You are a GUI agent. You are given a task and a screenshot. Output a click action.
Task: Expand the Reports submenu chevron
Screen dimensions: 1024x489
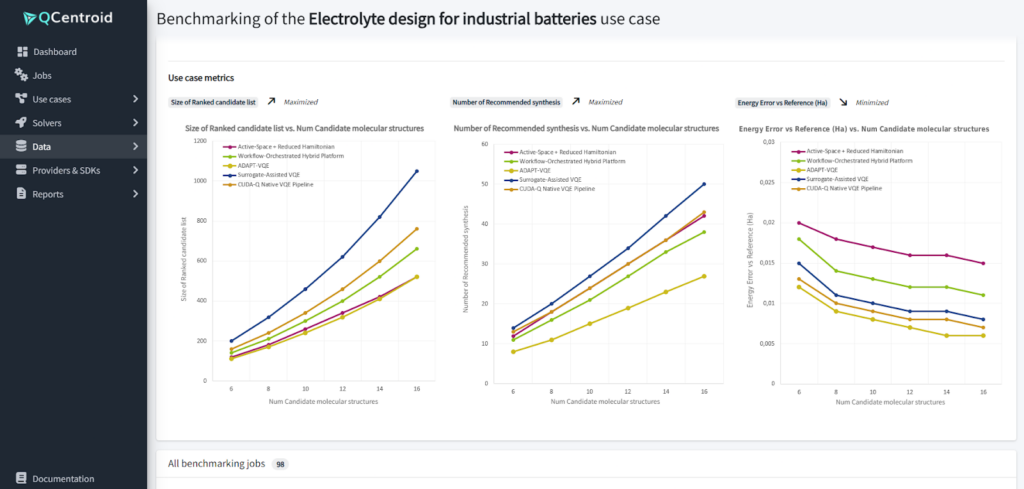point(135,194)
